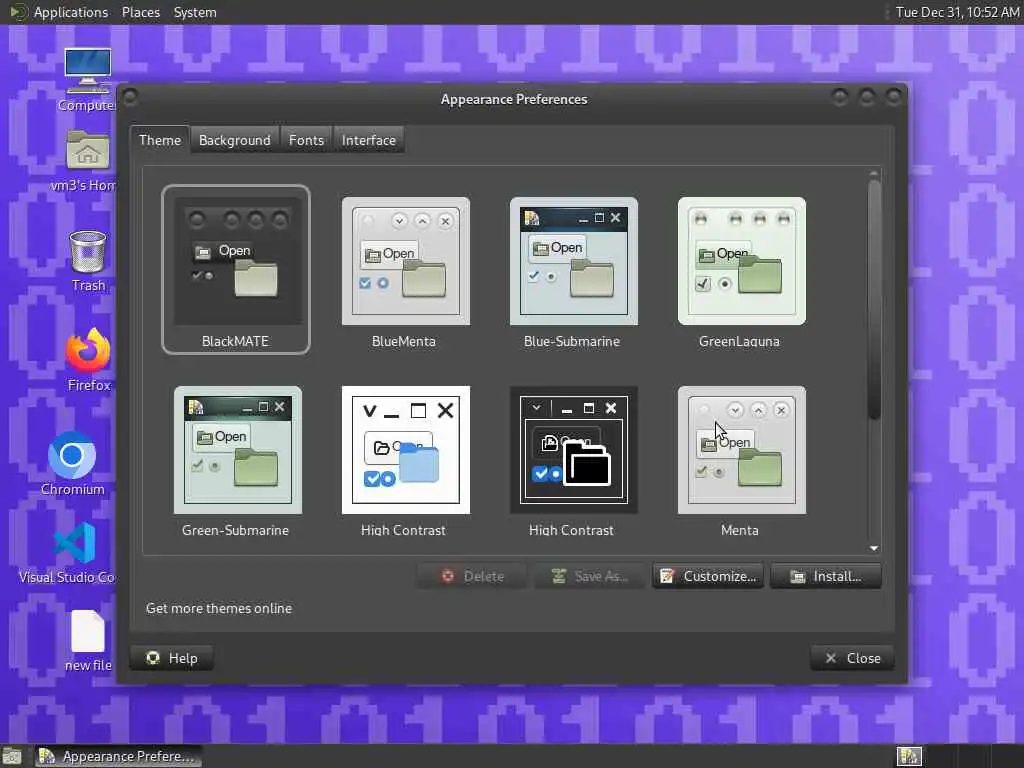1024x768 pixels.
Task: Open the Fonts tab
Action: pos(306,140)
